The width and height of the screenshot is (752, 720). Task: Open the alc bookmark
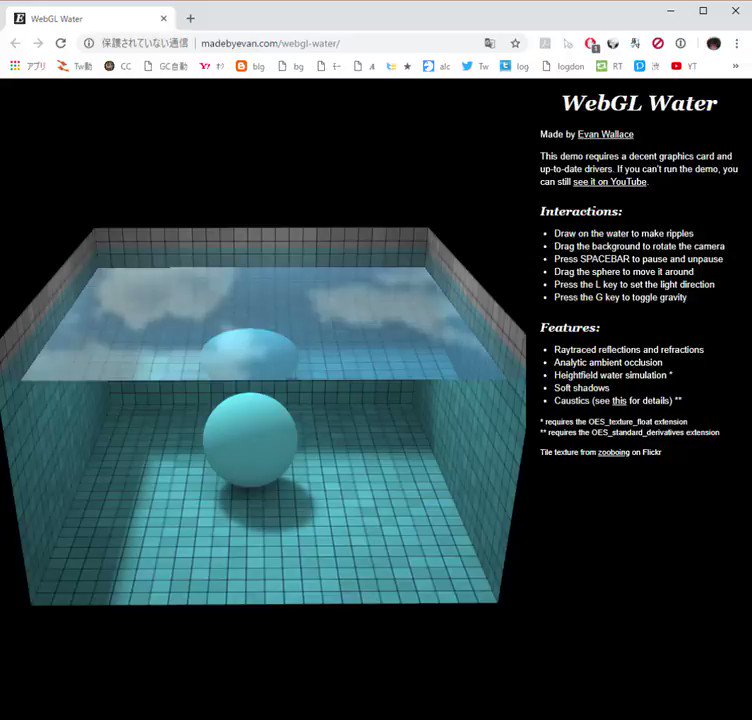(x=437, y=66)
